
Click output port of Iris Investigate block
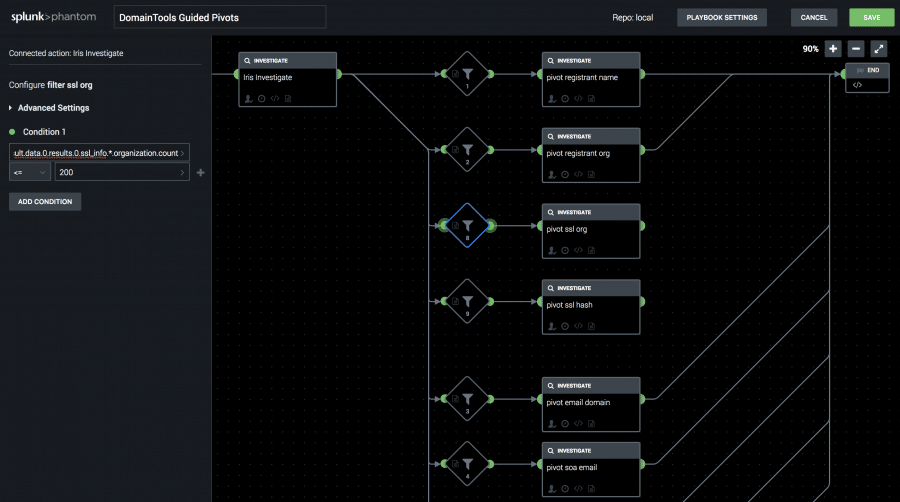pos(339,74)
